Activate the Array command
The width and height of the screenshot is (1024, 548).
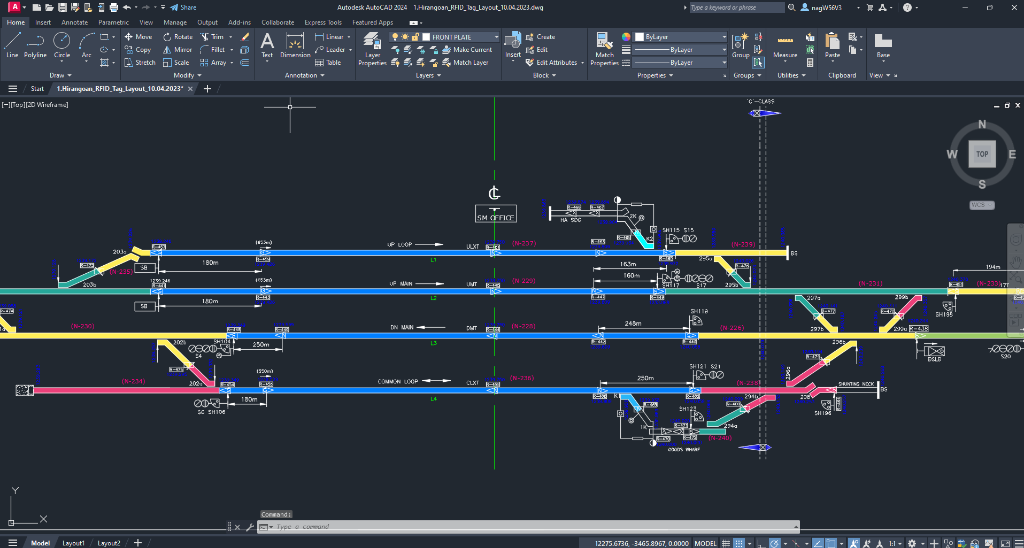point(213,63)
